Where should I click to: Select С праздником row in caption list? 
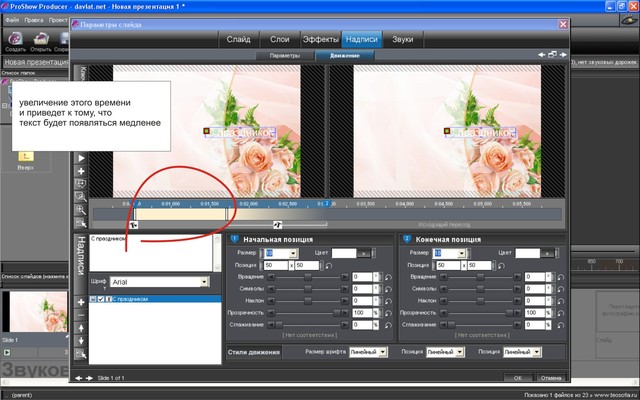[x=155, y=299]
